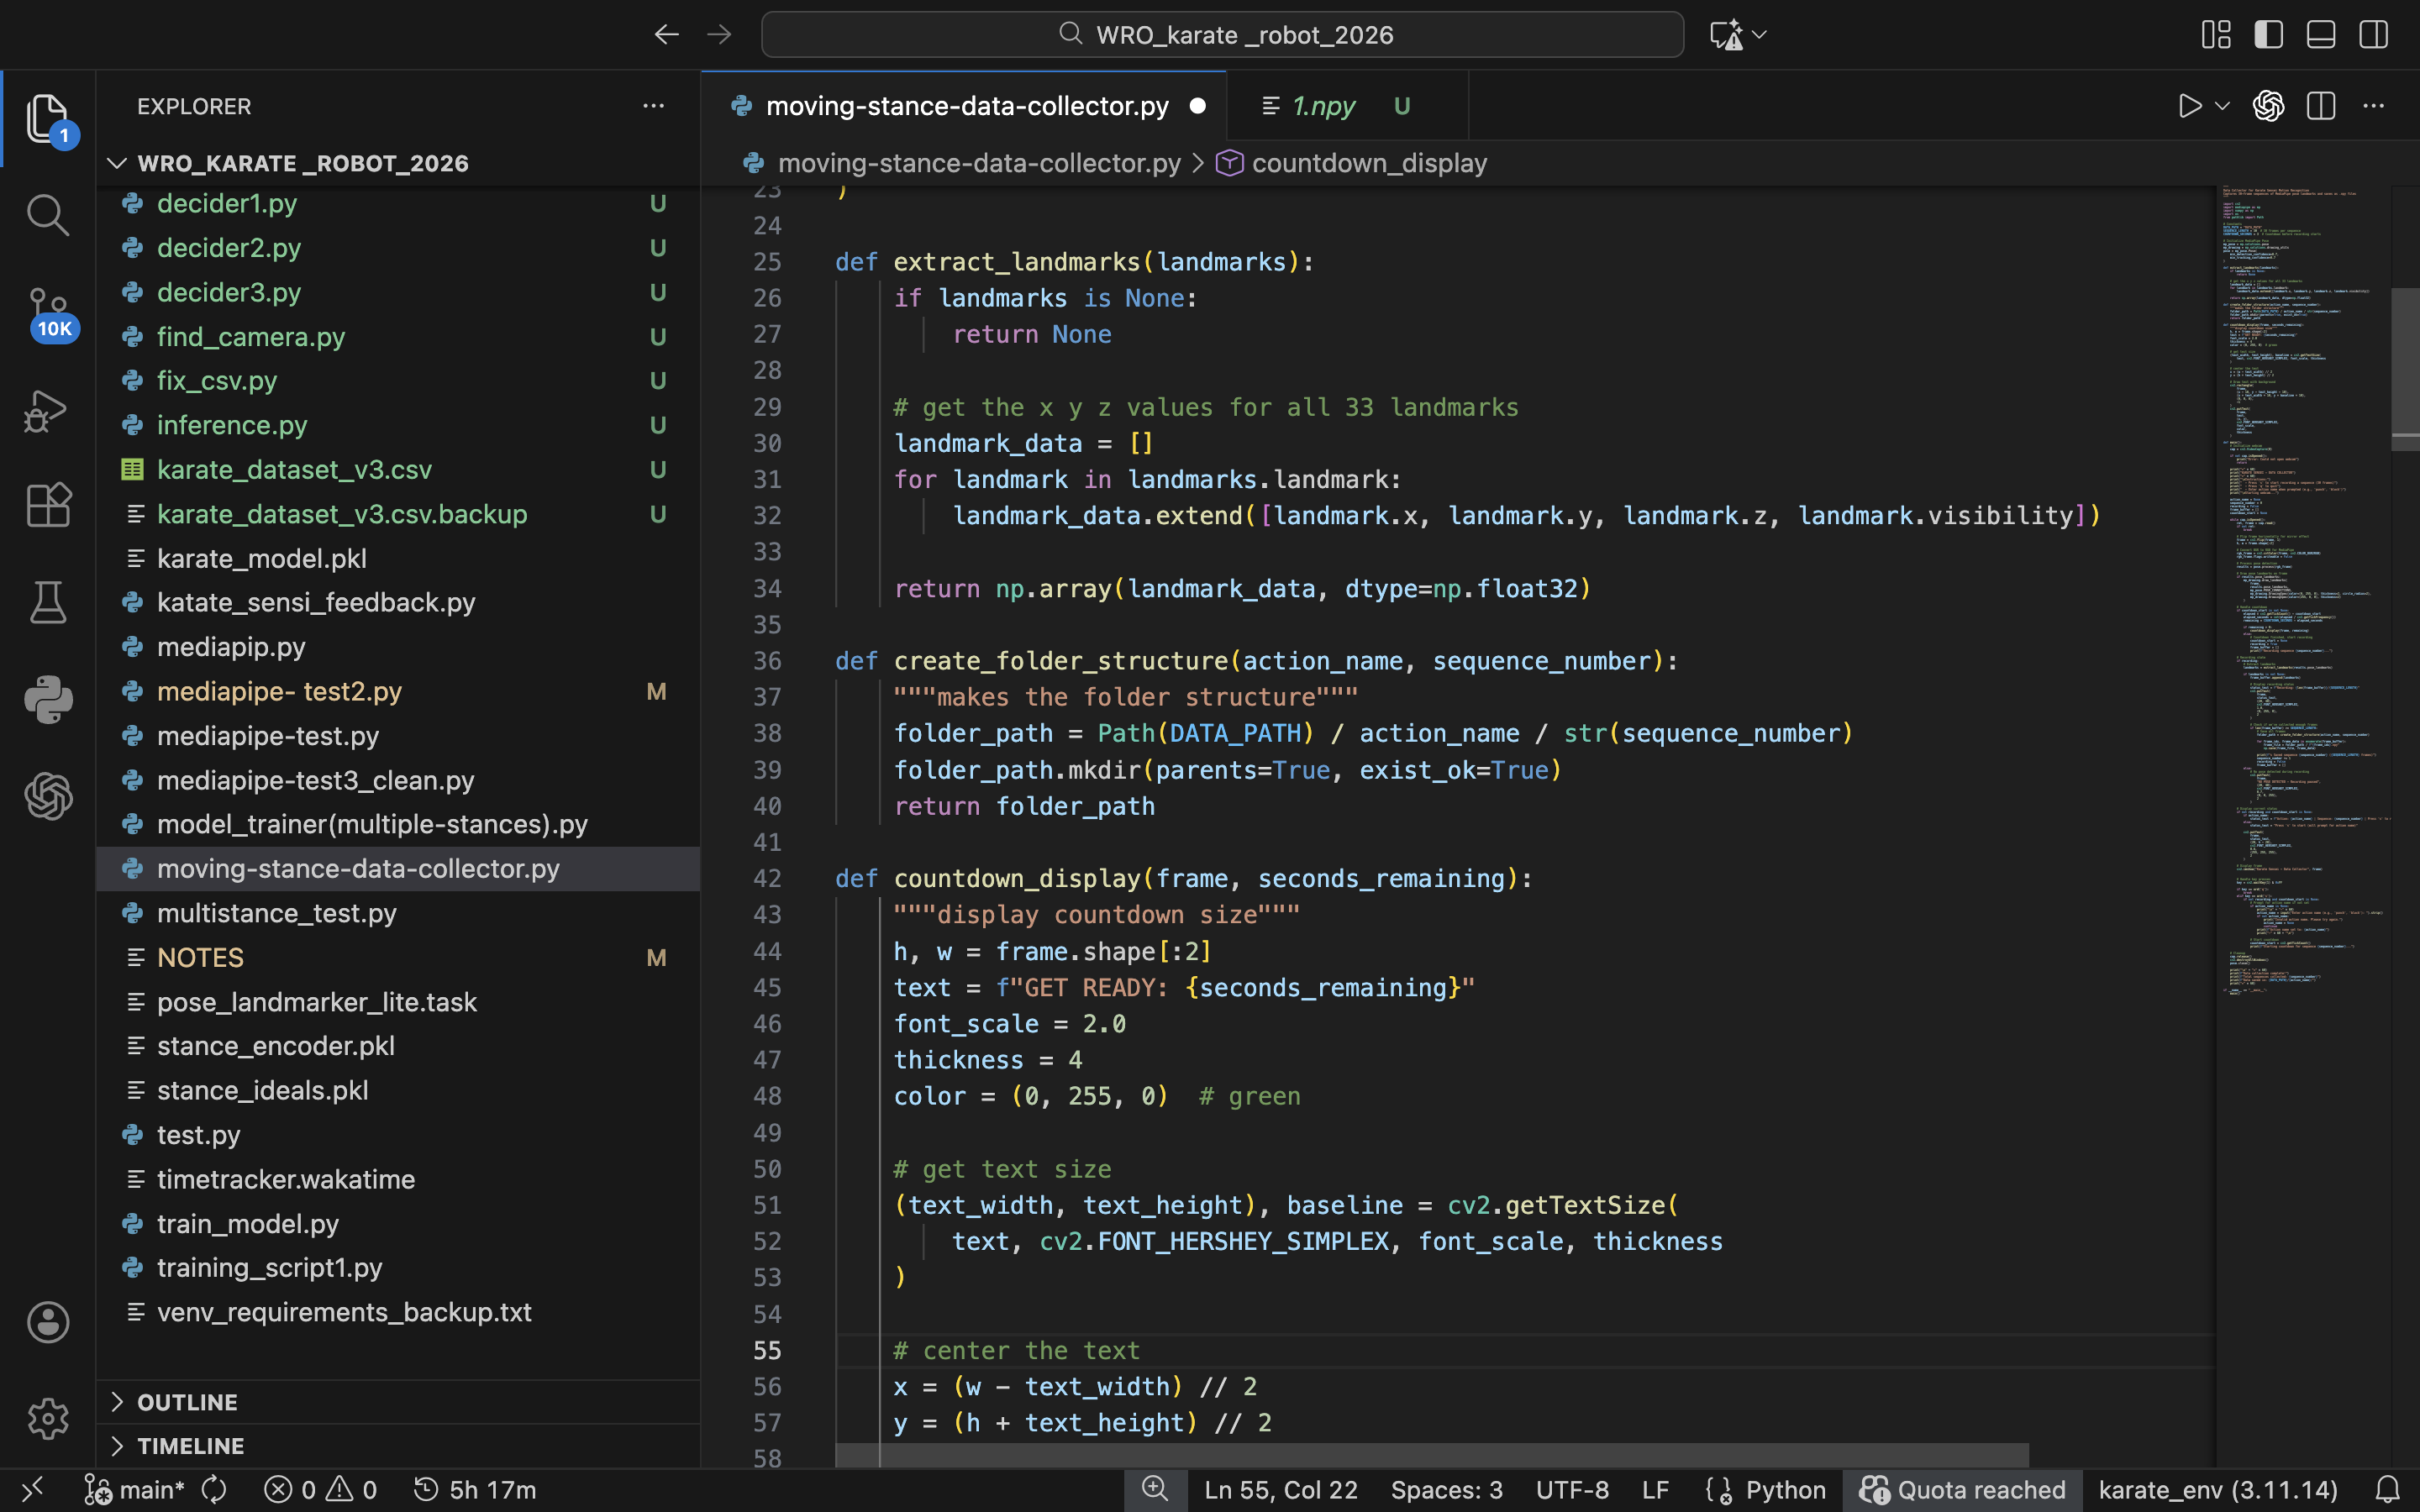The height and width of the screenshot is (1512, 2420).
Task: Open Run and Debug view
Action: click(x=47, y=410)
